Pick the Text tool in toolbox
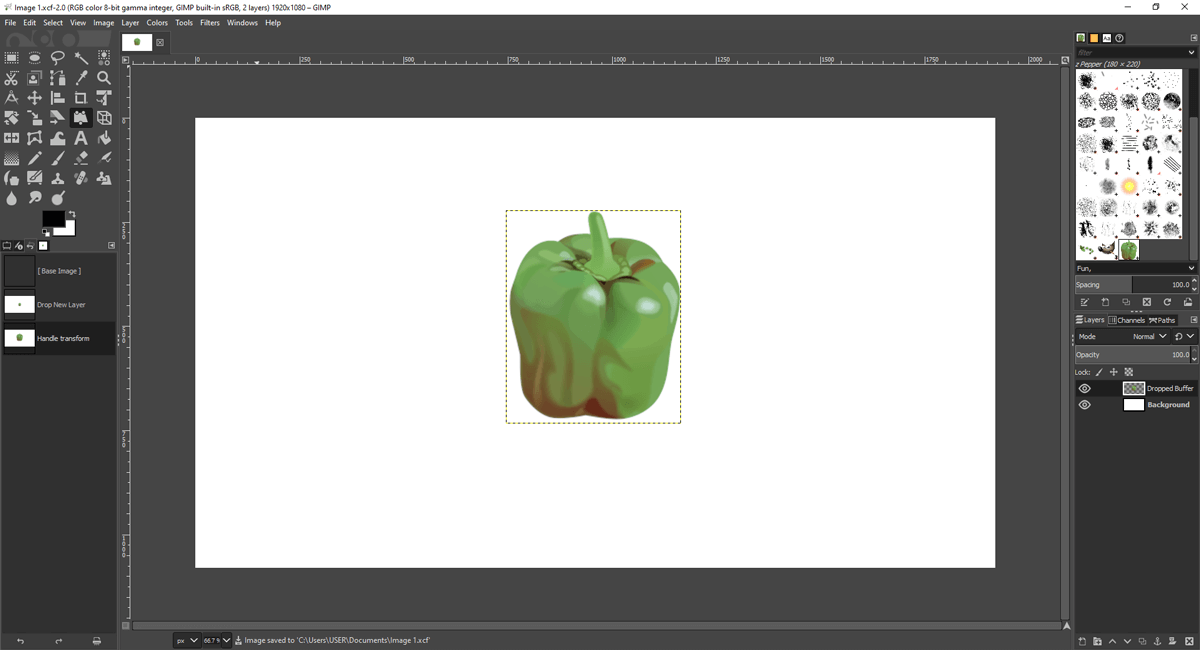Screen dimensions: 1200x650 click(x=81, y=138)
